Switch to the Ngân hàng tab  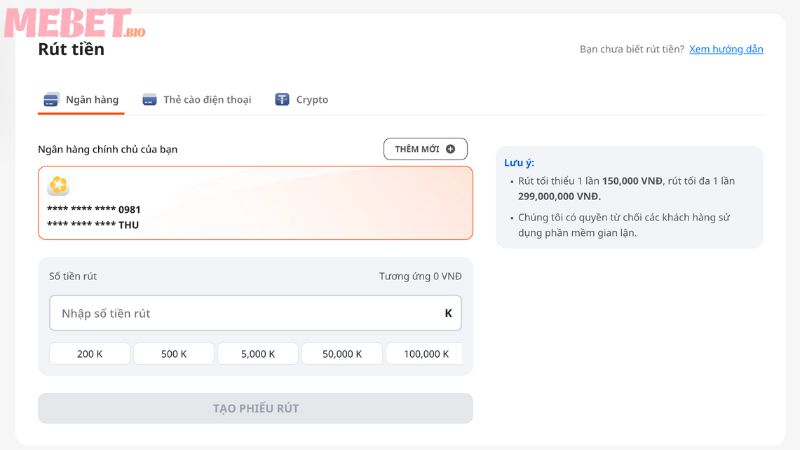click(x=82, y=100)
